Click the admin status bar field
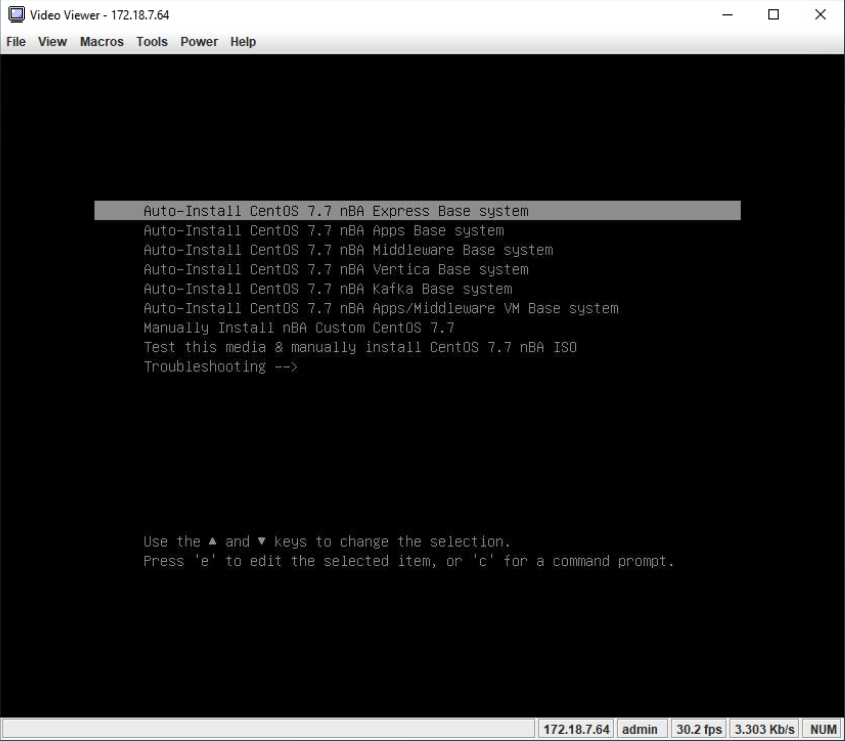Screen dimensions: 845x741 point(640,729)
